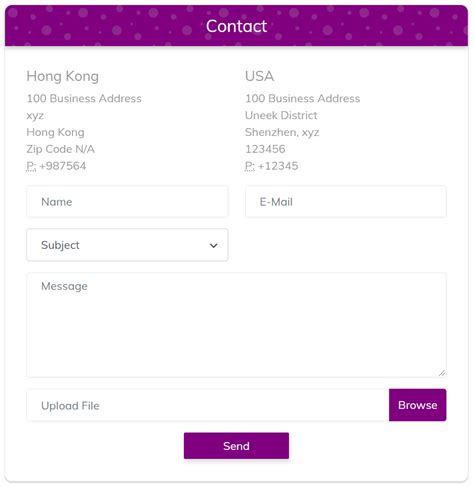
Task: Click Hong Kong phone number +987564
Action: [63, 166]
